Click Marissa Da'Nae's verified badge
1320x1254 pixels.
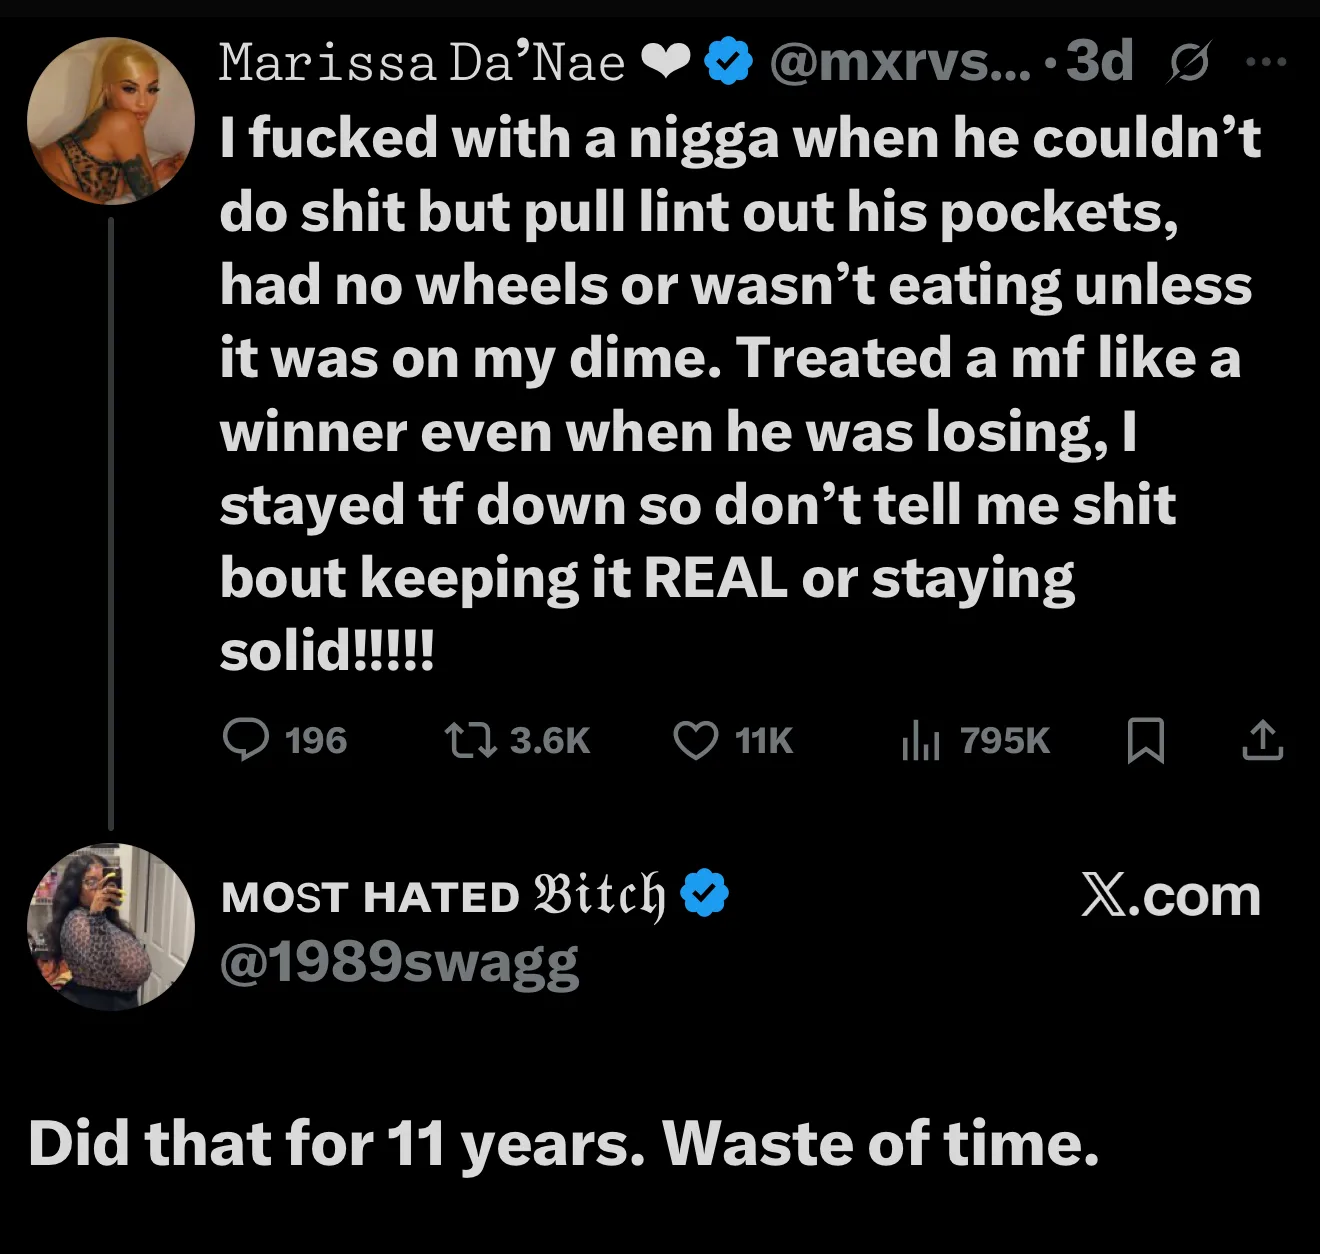click(729, 62)
